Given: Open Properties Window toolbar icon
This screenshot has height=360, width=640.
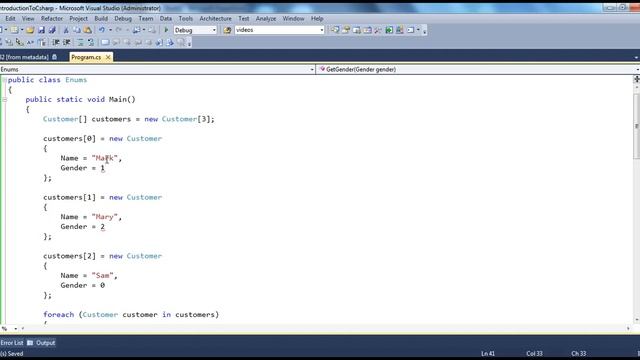Looking at the screenshot, I should [x=346, y=30].
